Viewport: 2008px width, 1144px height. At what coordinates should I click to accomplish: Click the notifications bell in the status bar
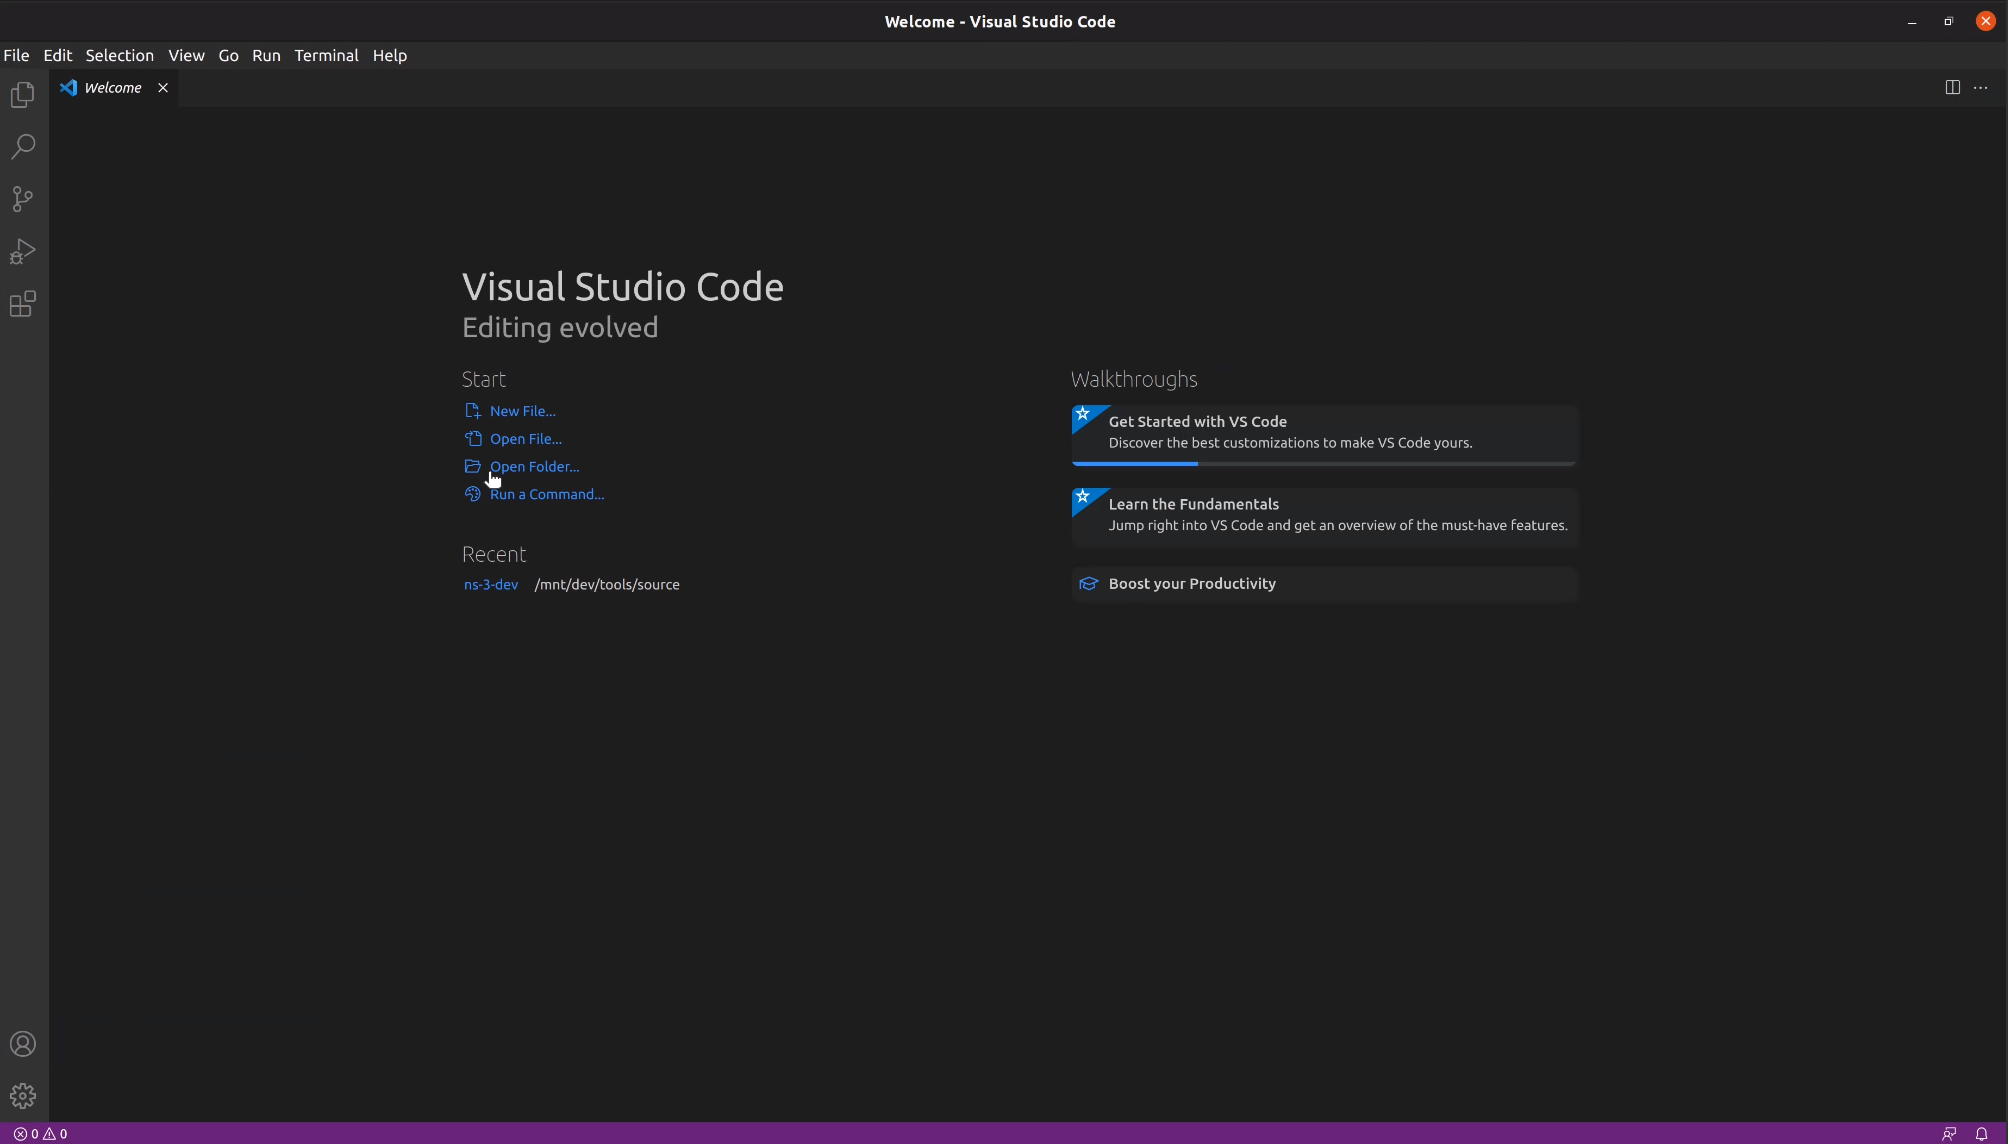pos(1981,1133)
